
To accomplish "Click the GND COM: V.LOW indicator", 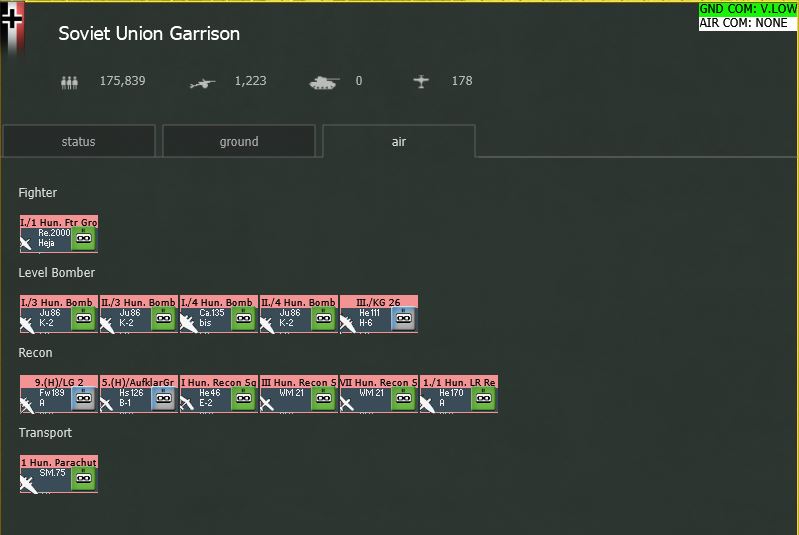I will [748, 9].
